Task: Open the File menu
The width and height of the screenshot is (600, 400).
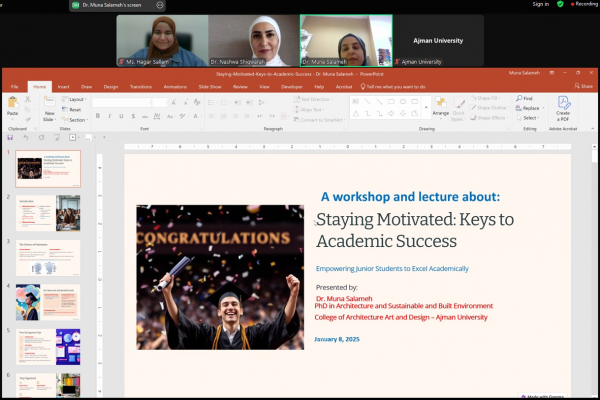Action: [x=15, y=87]
